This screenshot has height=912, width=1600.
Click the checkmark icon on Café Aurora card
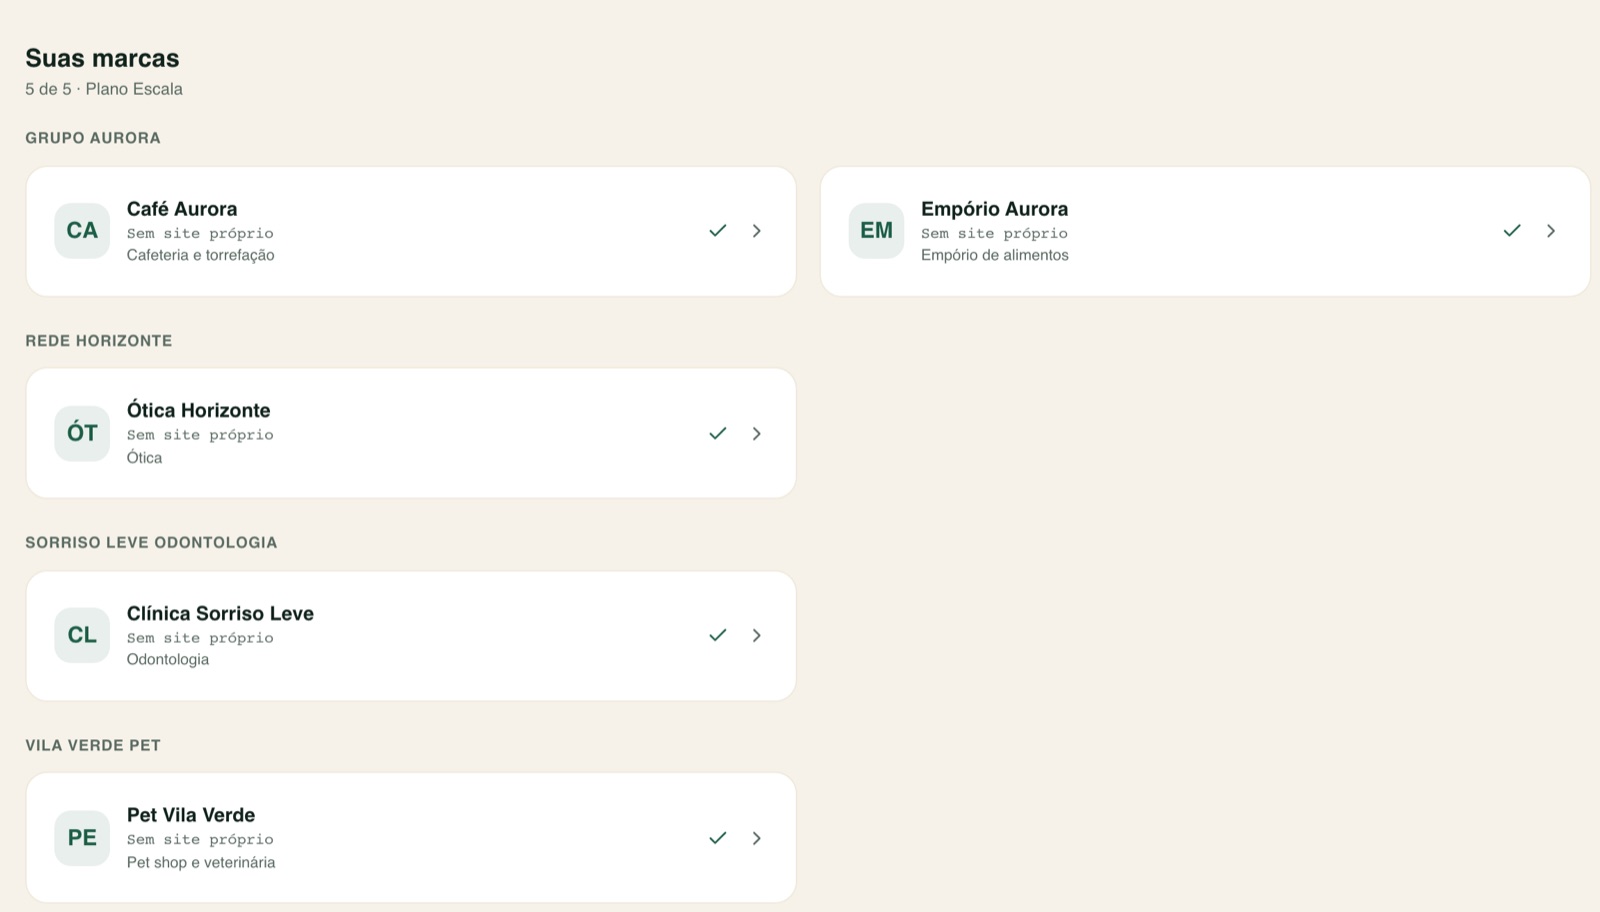(x=717, y=231)
